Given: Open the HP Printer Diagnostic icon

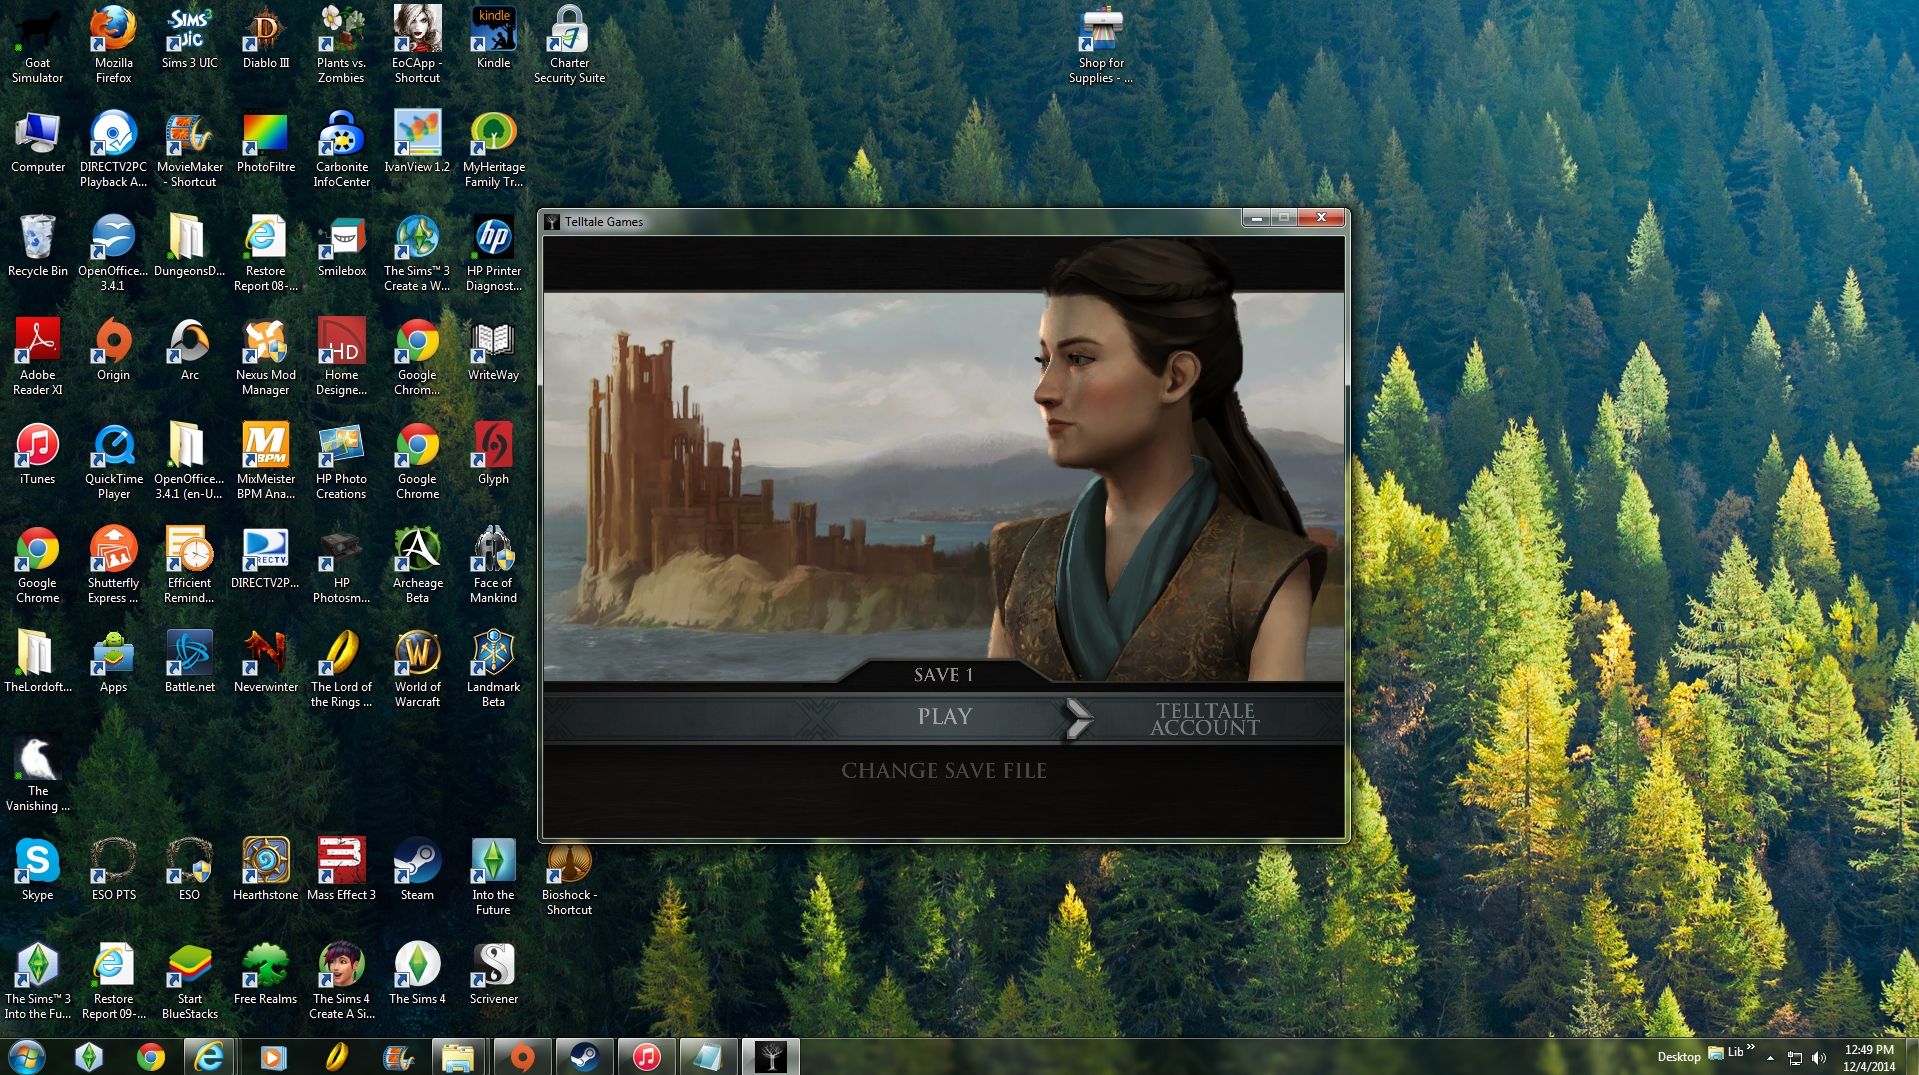Looking at the screenshot, I should coord(494,253).
